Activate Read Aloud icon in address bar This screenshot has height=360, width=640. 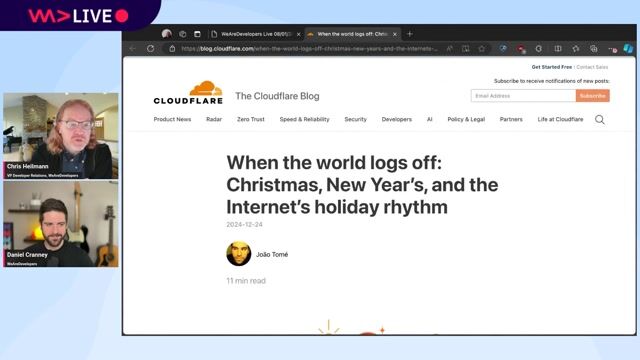(x=449, y=49)
